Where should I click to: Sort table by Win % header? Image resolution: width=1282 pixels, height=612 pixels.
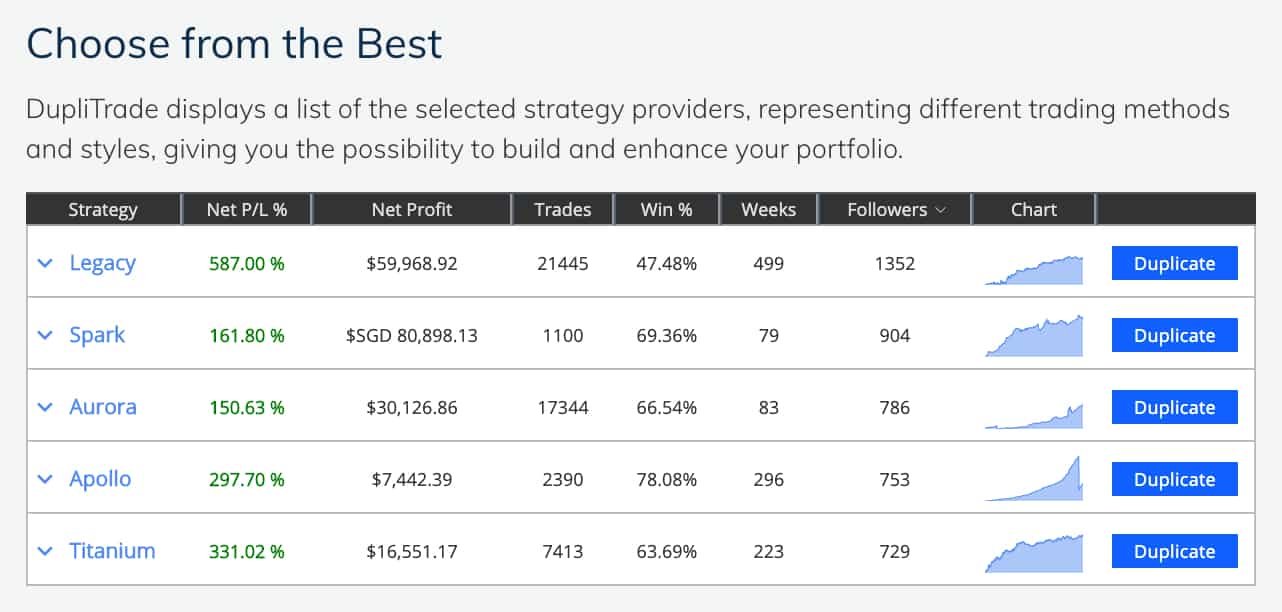(x=667, y=210)
